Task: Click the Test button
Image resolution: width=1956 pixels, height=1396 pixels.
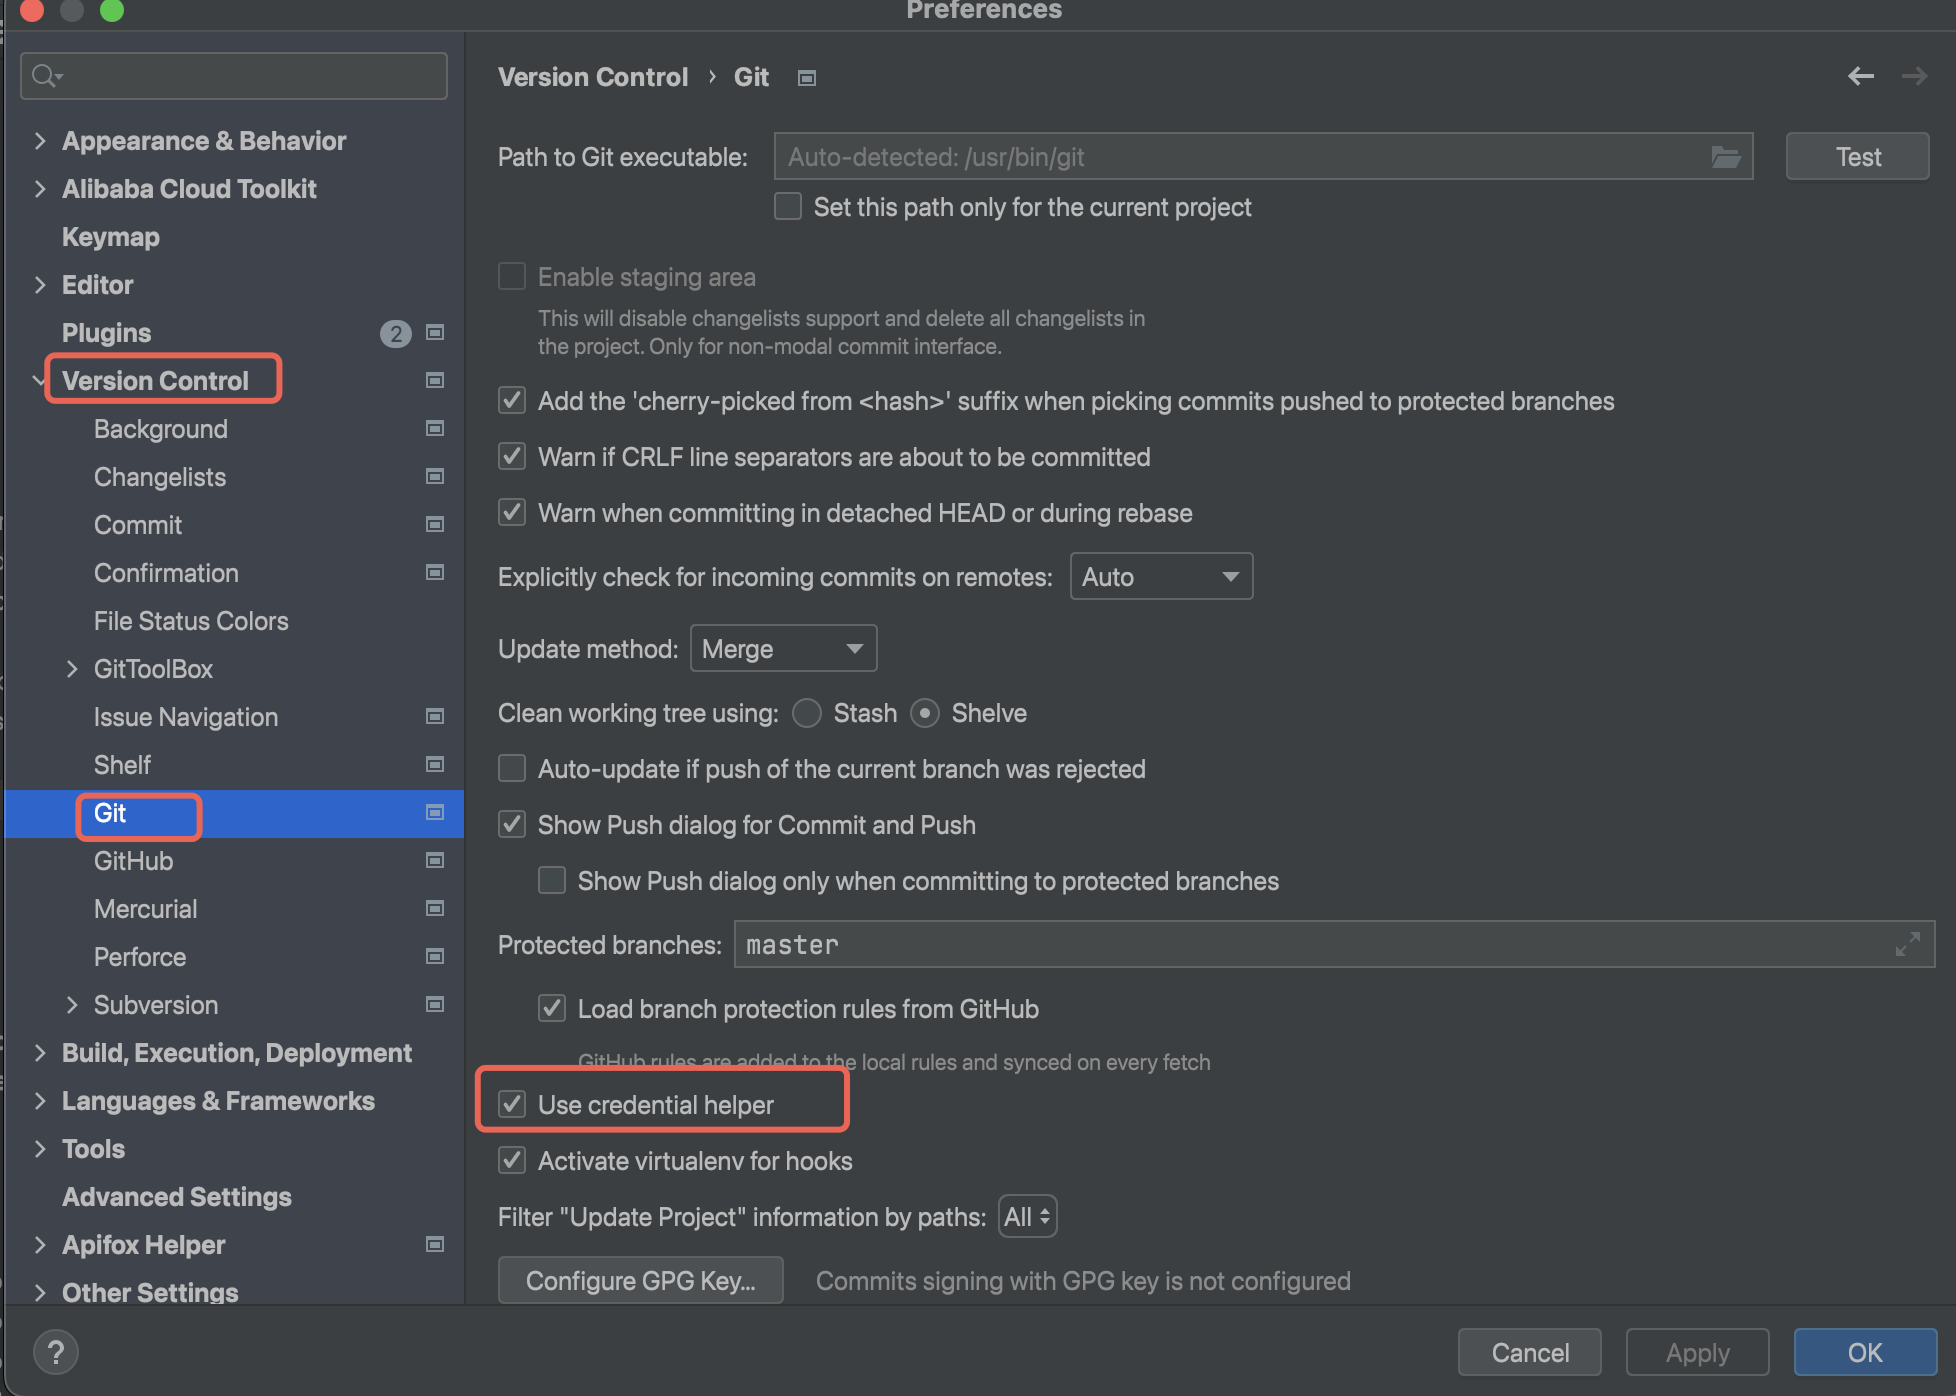Action: click(1857, 157)
